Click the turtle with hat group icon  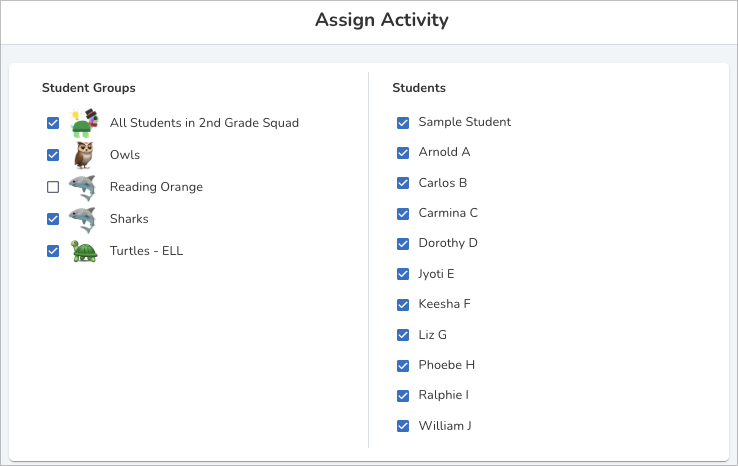pyautogui.click(x=84, y=123)
